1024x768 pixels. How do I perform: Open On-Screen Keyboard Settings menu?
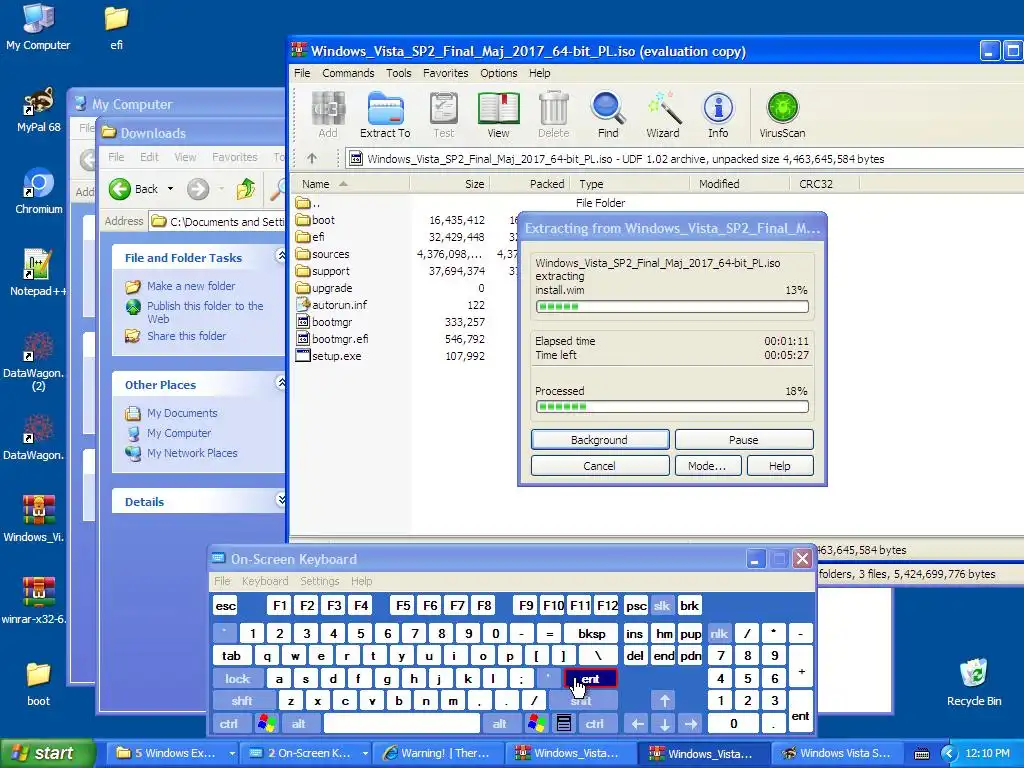[319, 581]
